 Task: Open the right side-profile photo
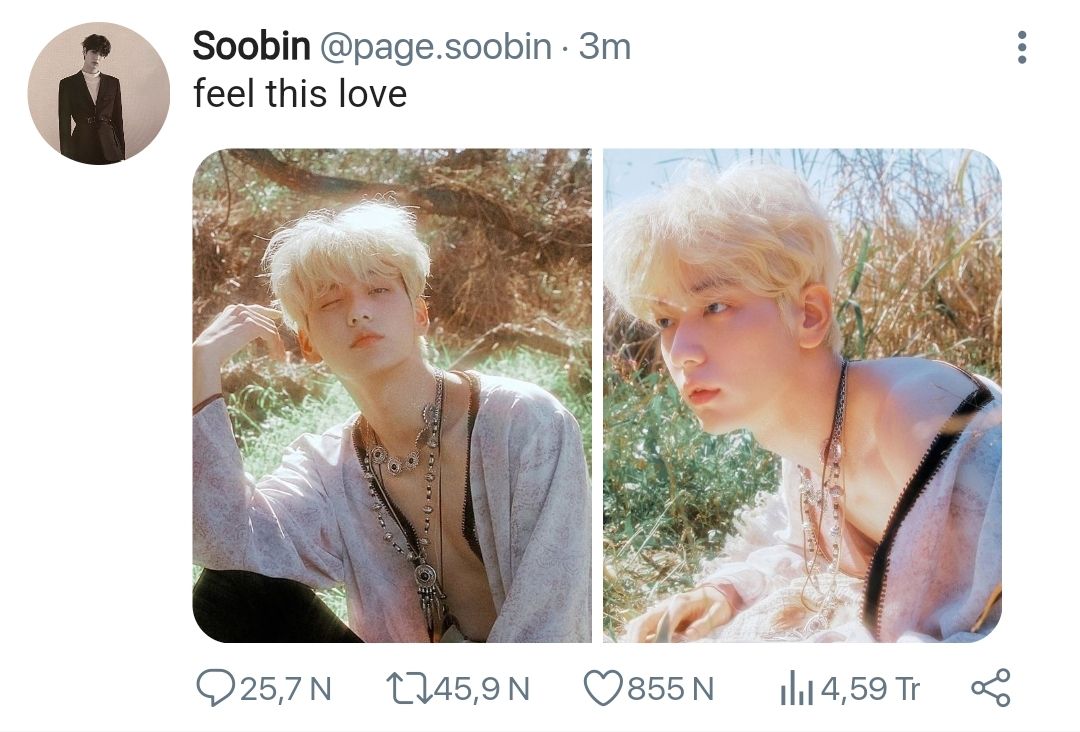point(802,395)
